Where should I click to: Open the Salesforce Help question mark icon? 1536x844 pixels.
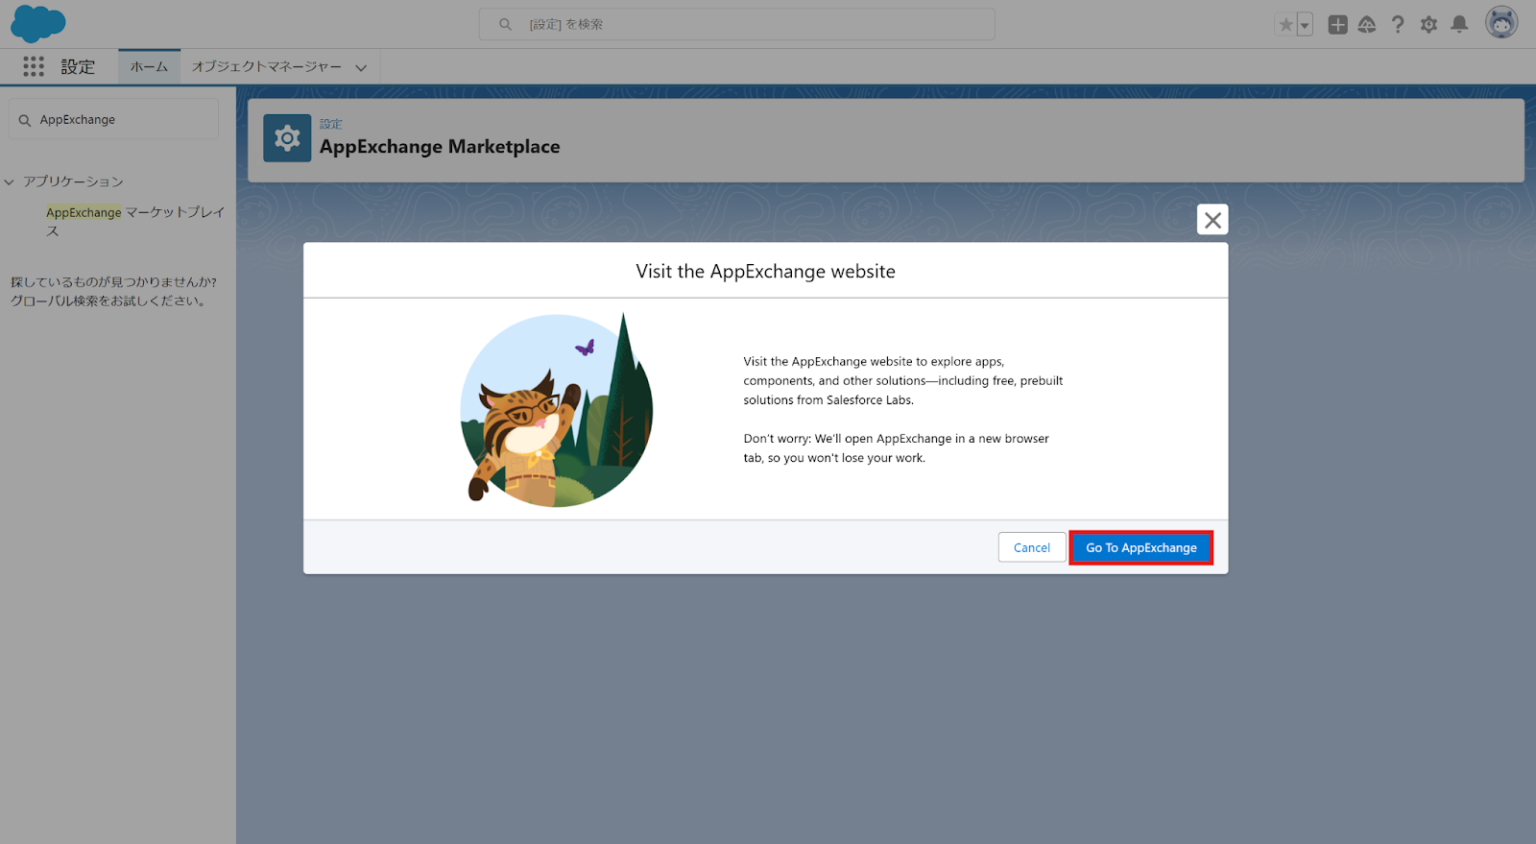[1398, 24]
